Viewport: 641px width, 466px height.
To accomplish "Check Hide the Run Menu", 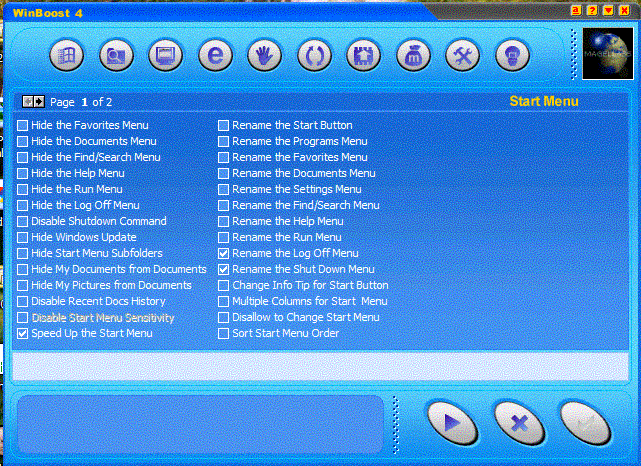I will click(x=22, y=189).
